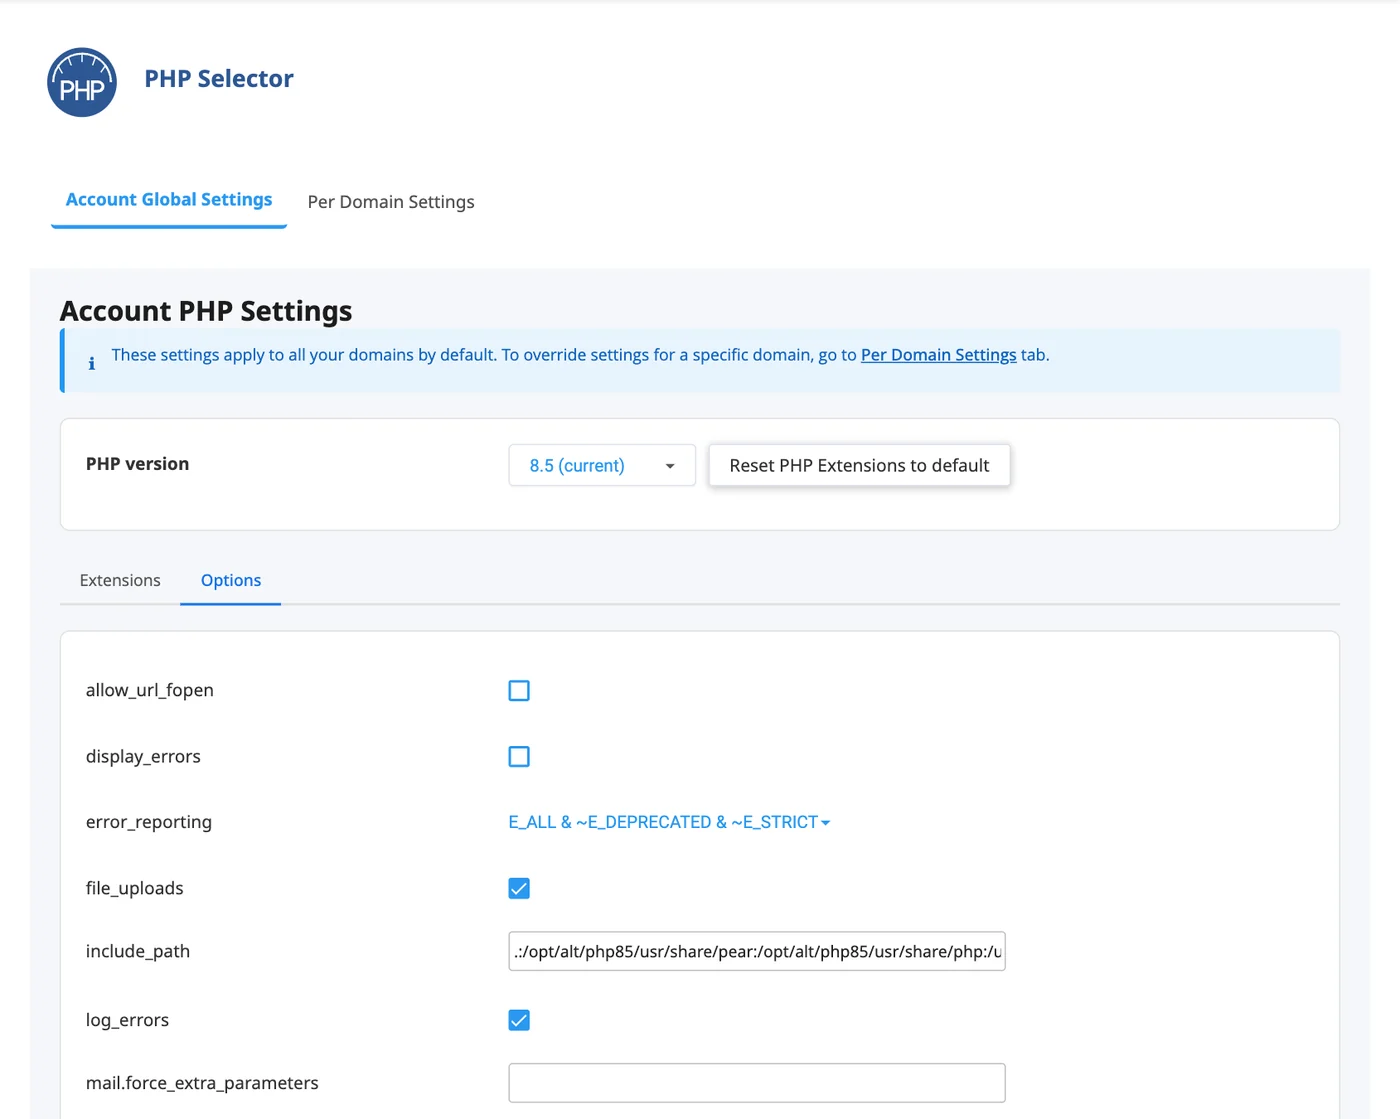Click the info icon in the settings notice
1400x1119 pixels.
[x=92, y=363]
